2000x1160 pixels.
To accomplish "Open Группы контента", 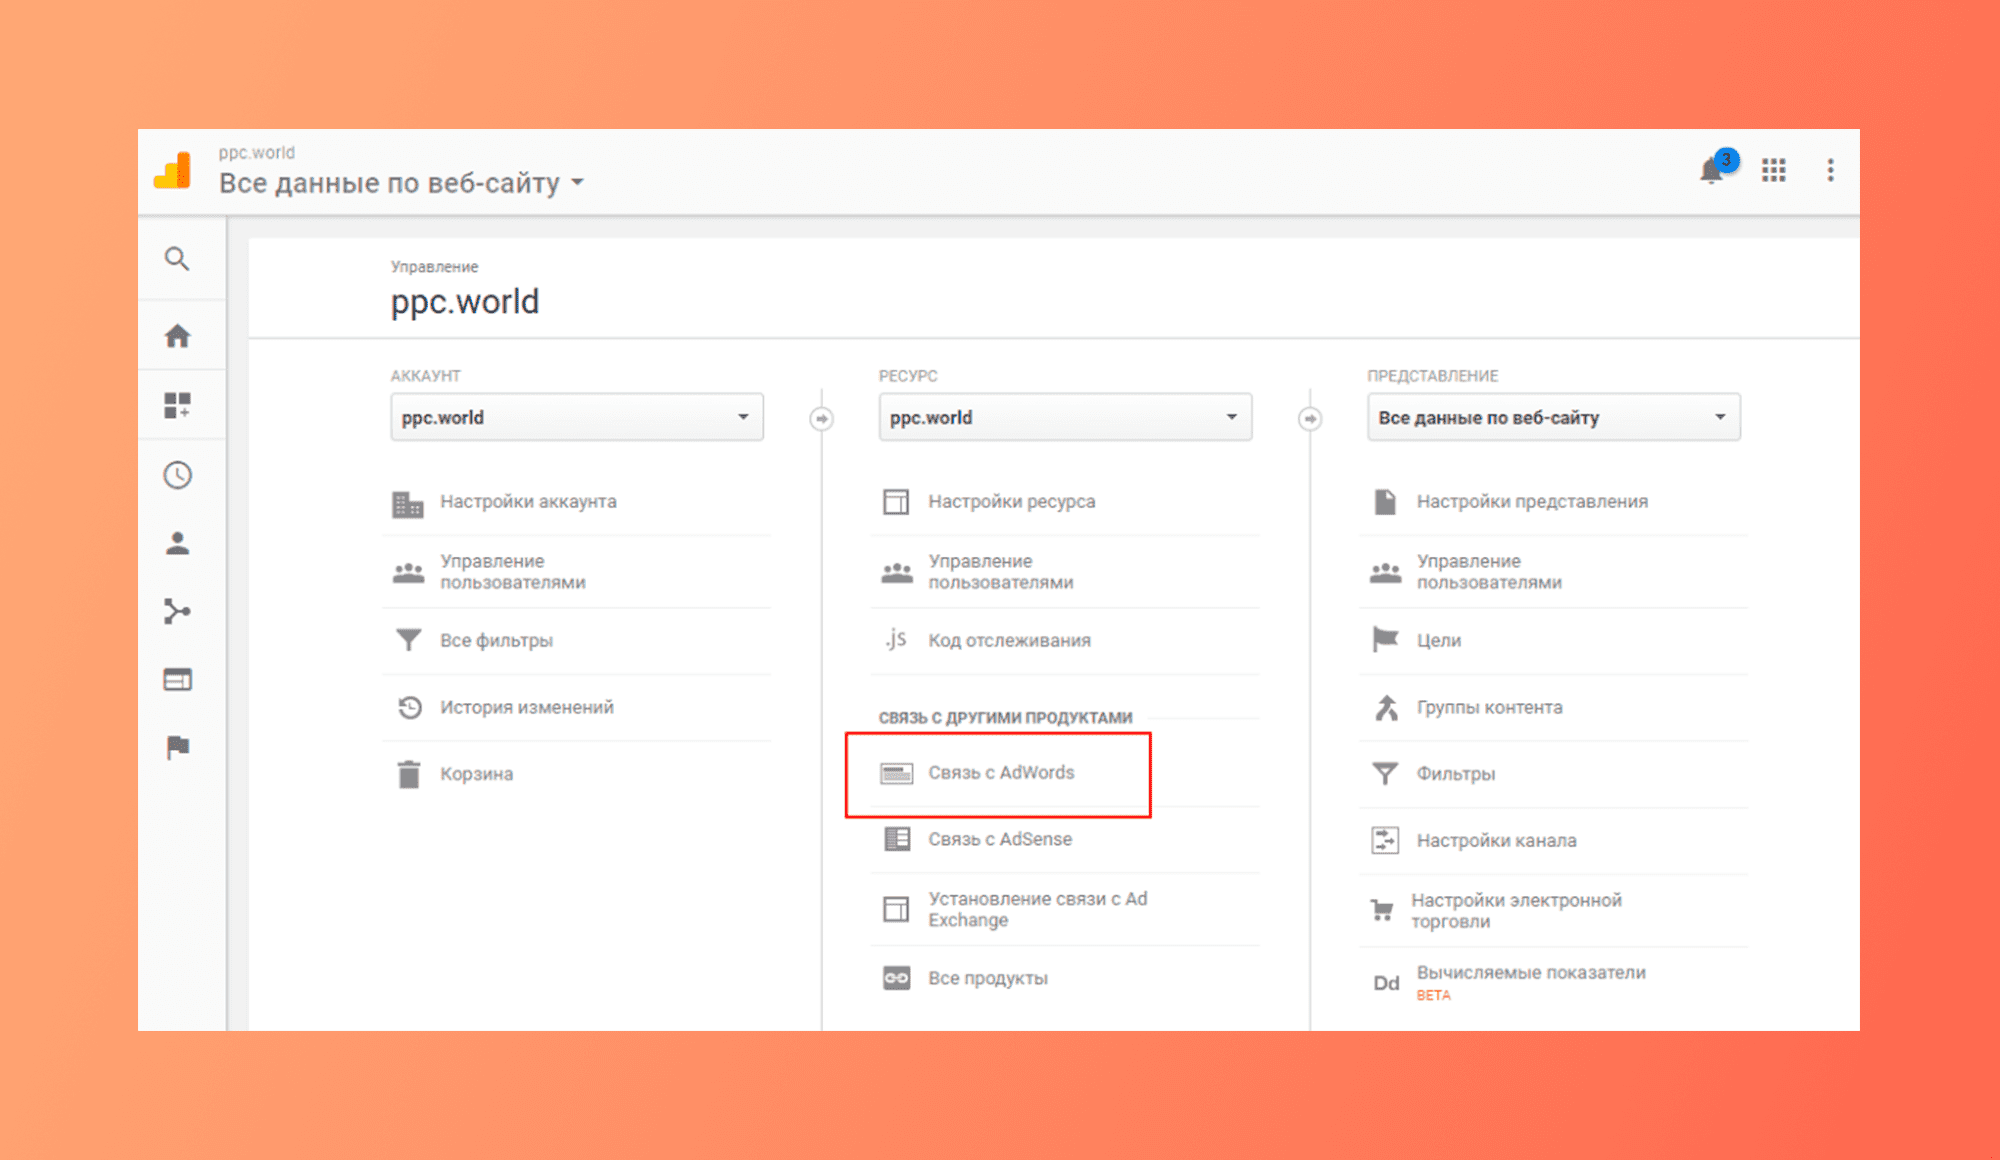I will pyautogui.click(x=1489, y=707).
